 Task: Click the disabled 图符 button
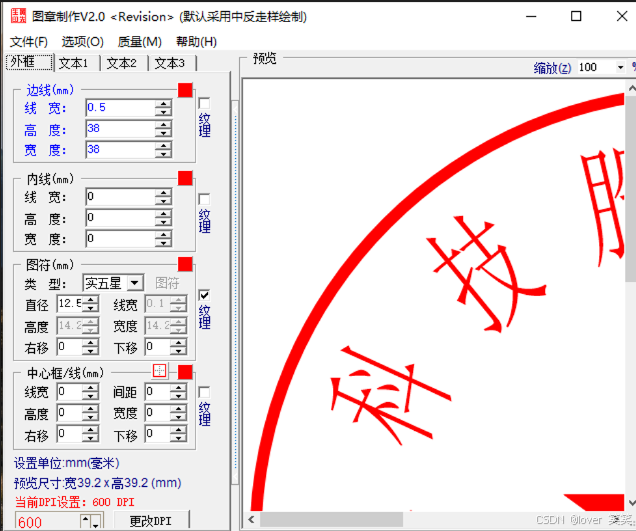point(168,283)
